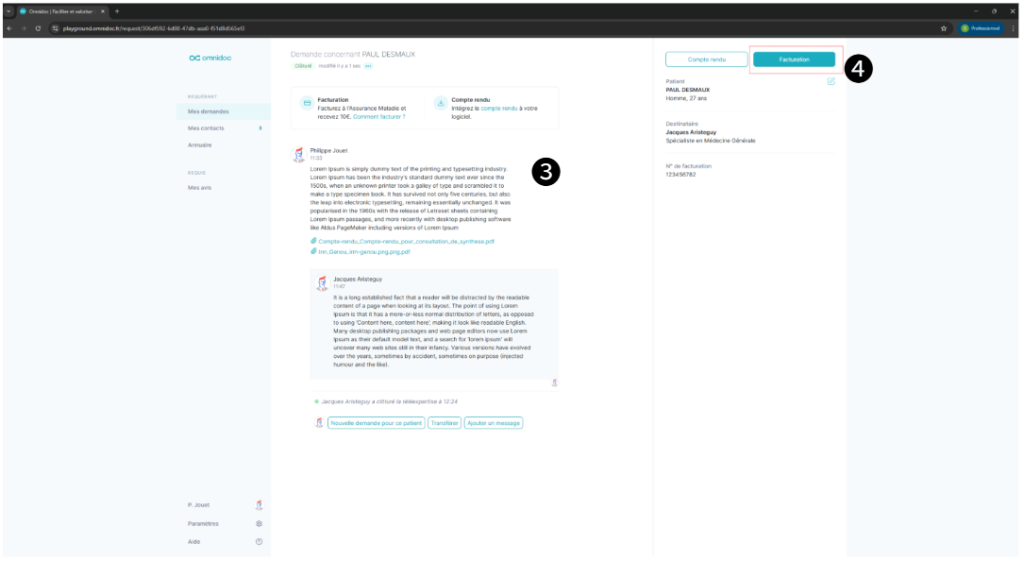Viewport: 1024px width, 561px height.
Task: Open the browser tab search dropdown
Action: (x=8, y=10)
